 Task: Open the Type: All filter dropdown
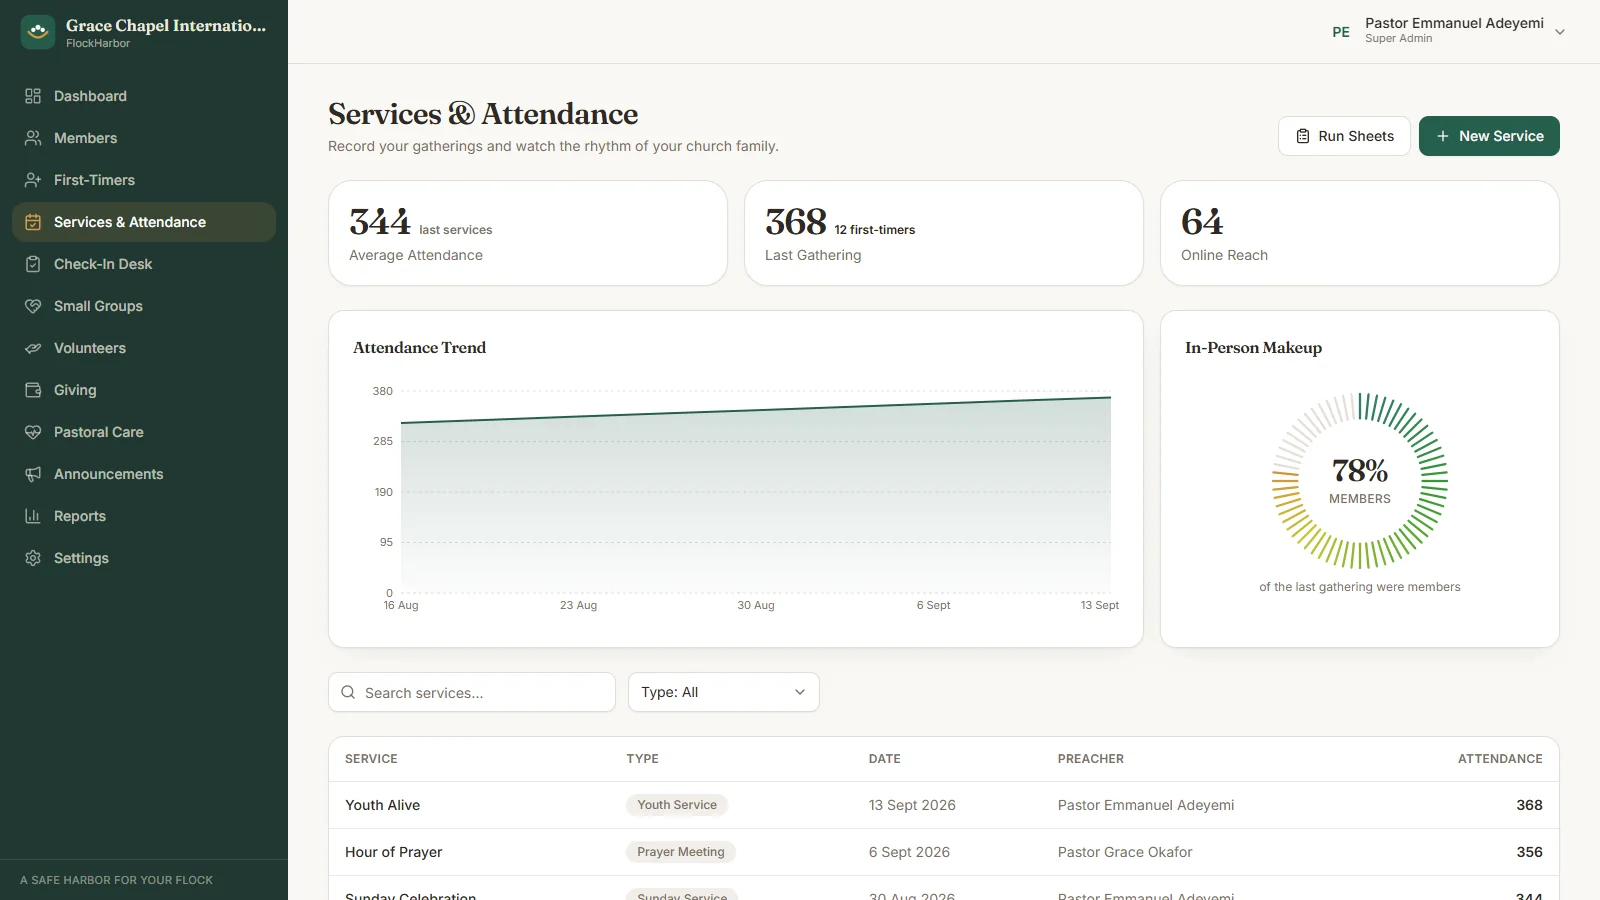724,692
